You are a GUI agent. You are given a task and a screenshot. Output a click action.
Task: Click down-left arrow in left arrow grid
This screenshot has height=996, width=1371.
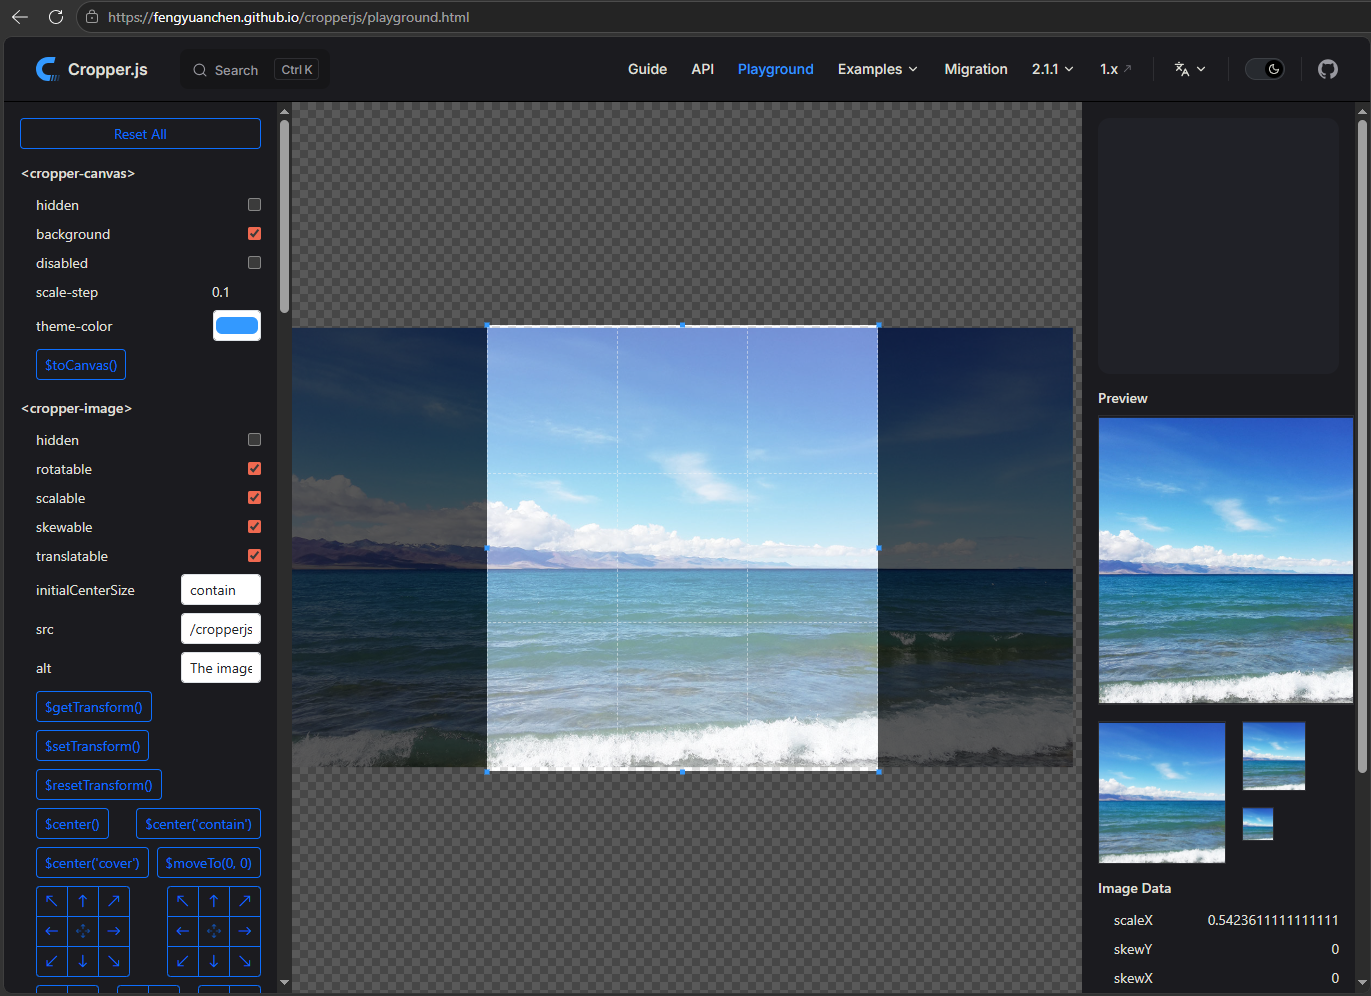point(52,961)
